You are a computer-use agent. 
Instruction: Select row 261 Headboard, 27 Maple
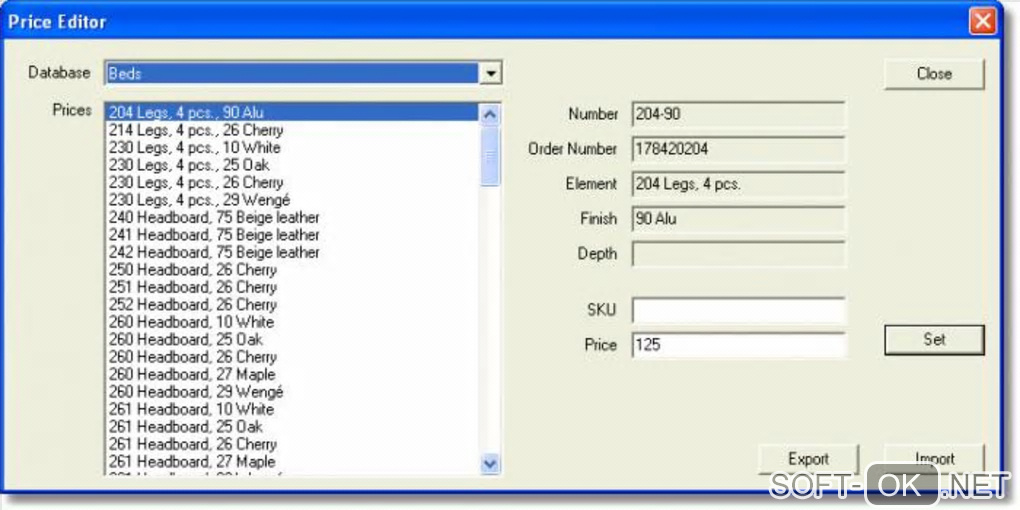click(293, 462)
